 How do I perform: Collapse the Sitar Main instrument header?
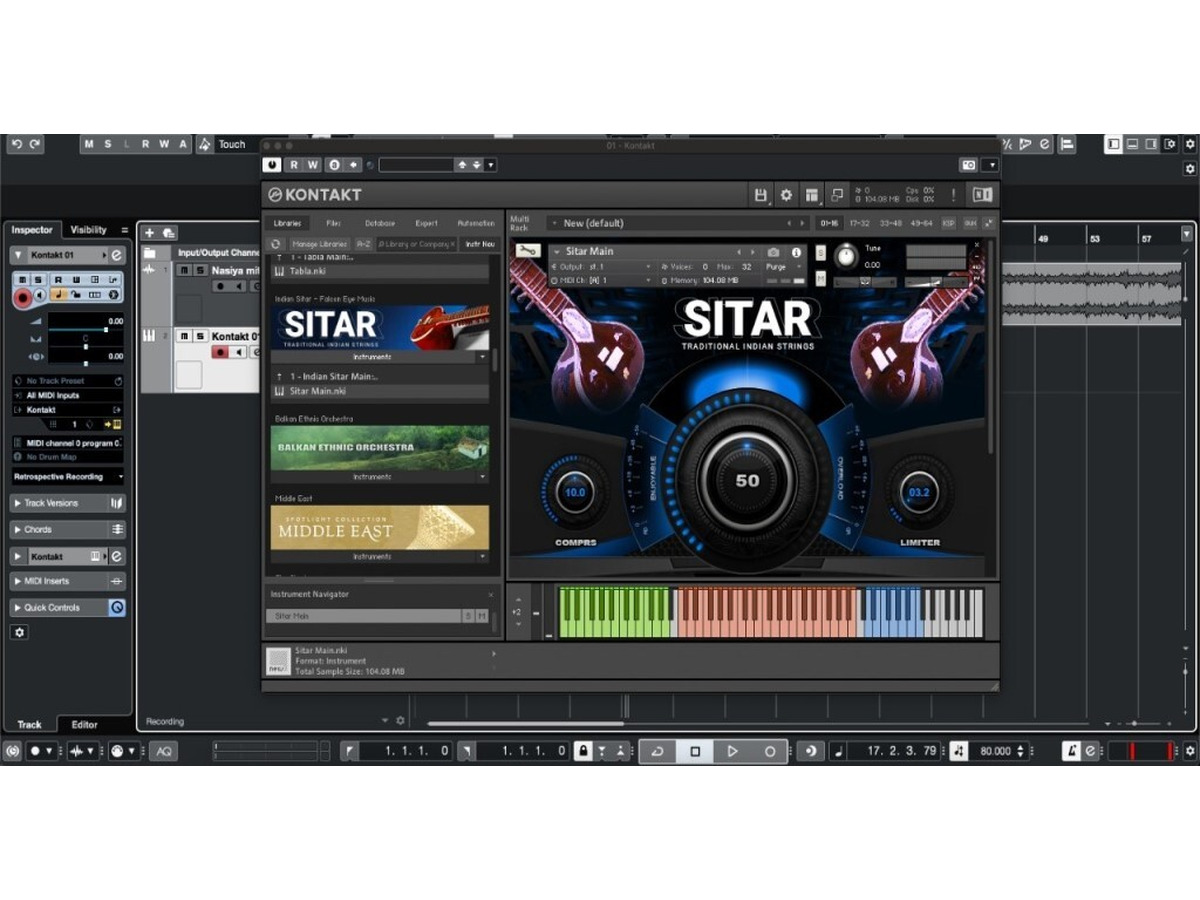tap(558, 251)
